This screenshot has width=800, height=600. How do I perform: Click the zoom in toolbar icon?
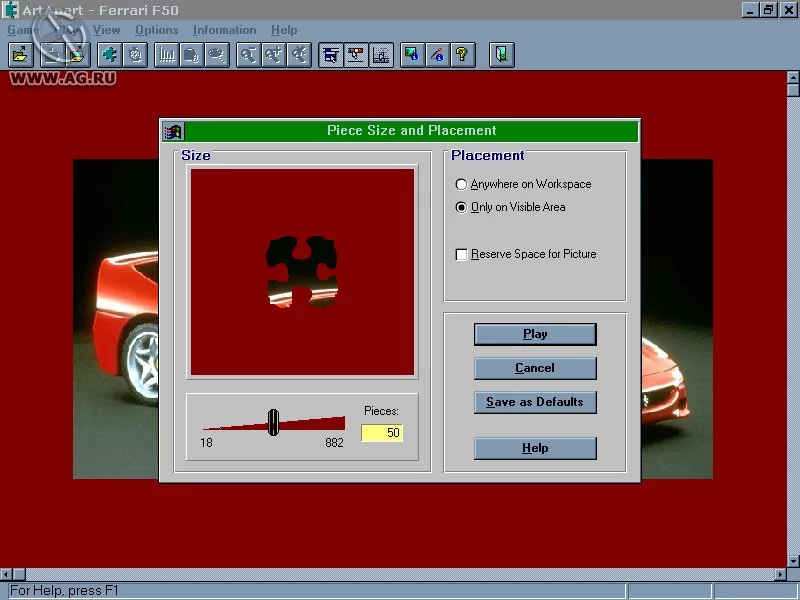coord(274,55)
